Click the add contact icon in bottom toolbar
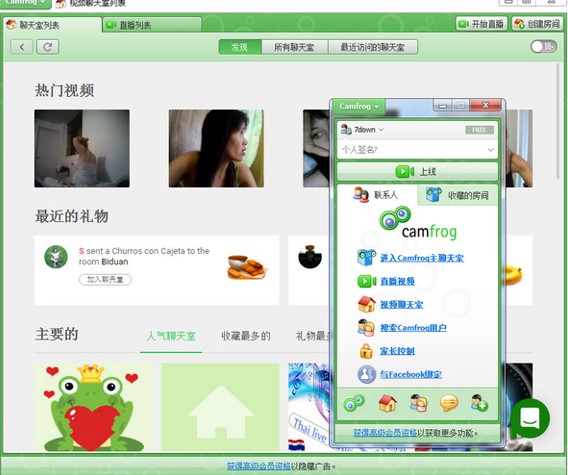The width and height of the screenshot is (568, 475). click(x=480, y=403)
